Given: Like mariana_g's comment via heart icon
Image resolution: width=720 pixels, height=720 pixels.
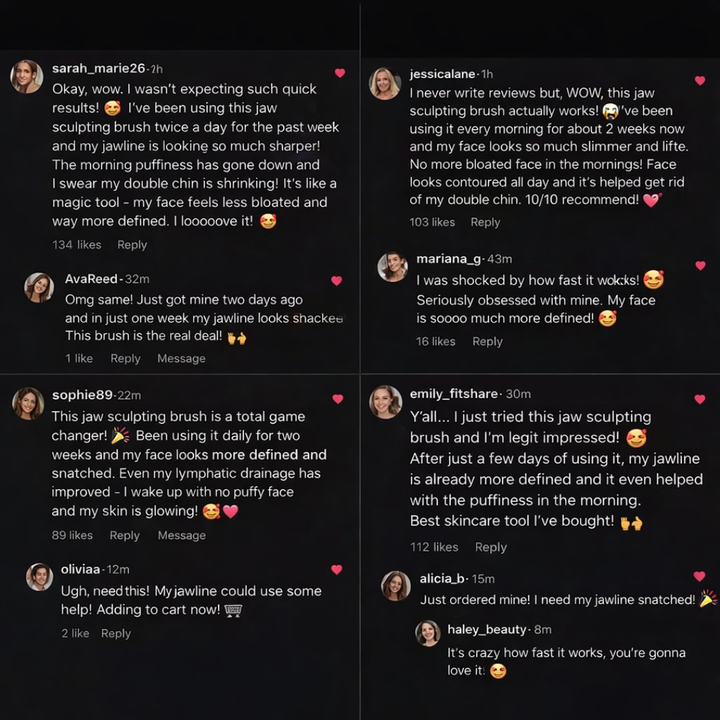Looking at the screenshot, I should (700, 266).
